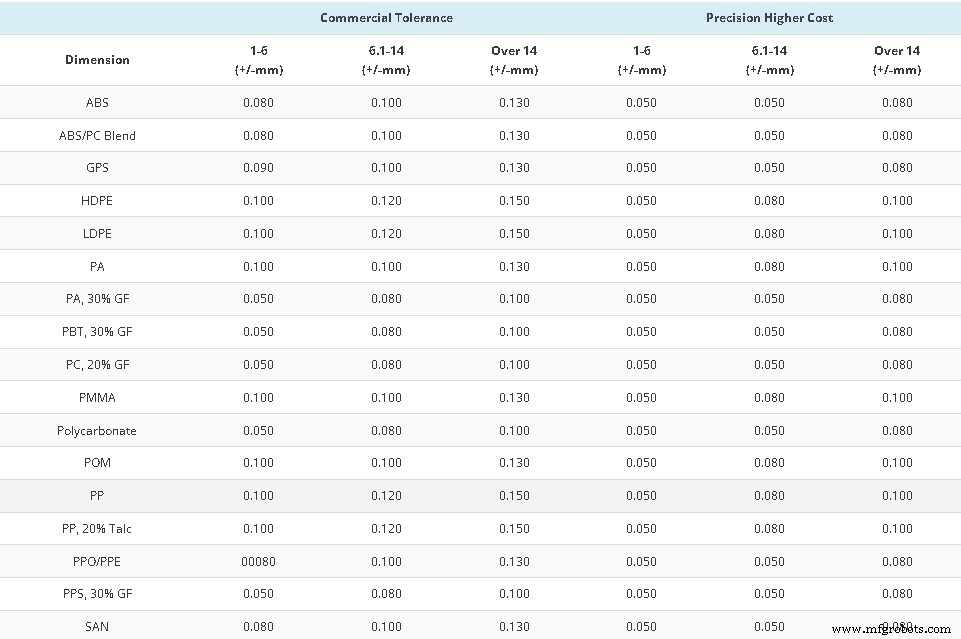Select the SAN row label
Image resolution: width=961 pixels, height=639 pixels.
click(97, 626)
